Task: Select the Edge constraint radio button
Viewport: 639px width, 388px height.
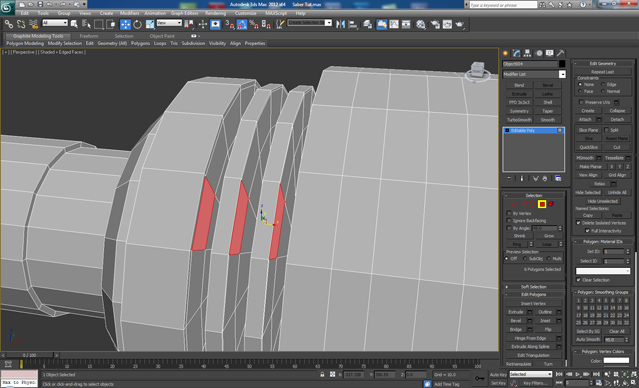Action: 603,84
